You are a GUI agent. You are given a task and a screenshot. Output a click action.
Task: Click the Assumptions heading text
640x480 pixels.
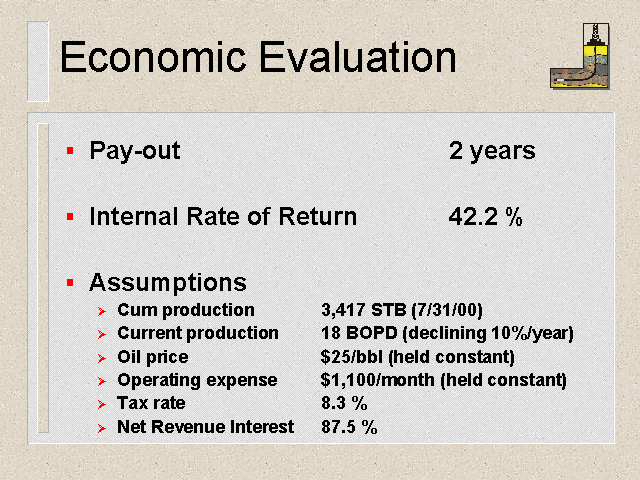168,283
